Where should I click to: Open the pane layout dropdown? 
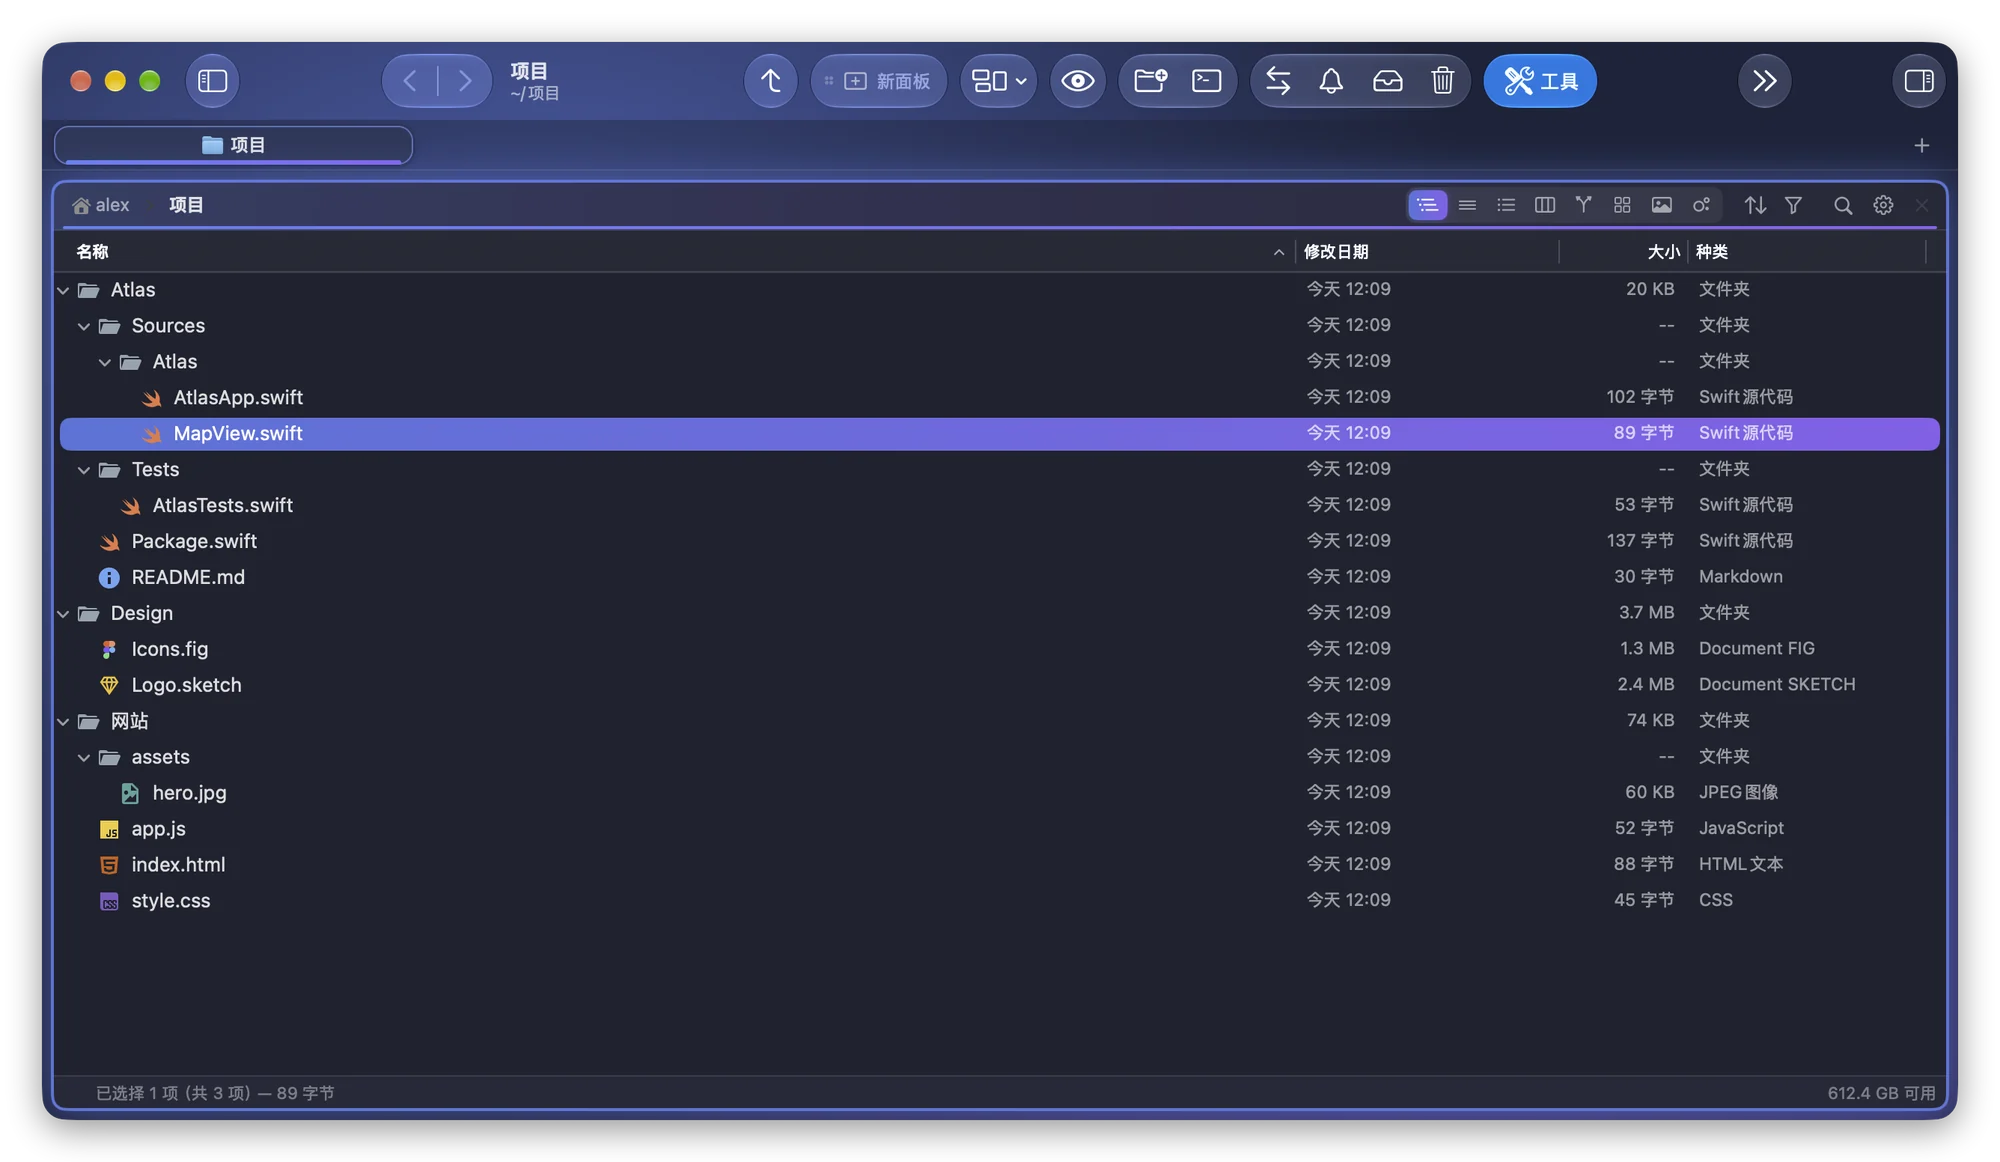(x=999, y=81)
